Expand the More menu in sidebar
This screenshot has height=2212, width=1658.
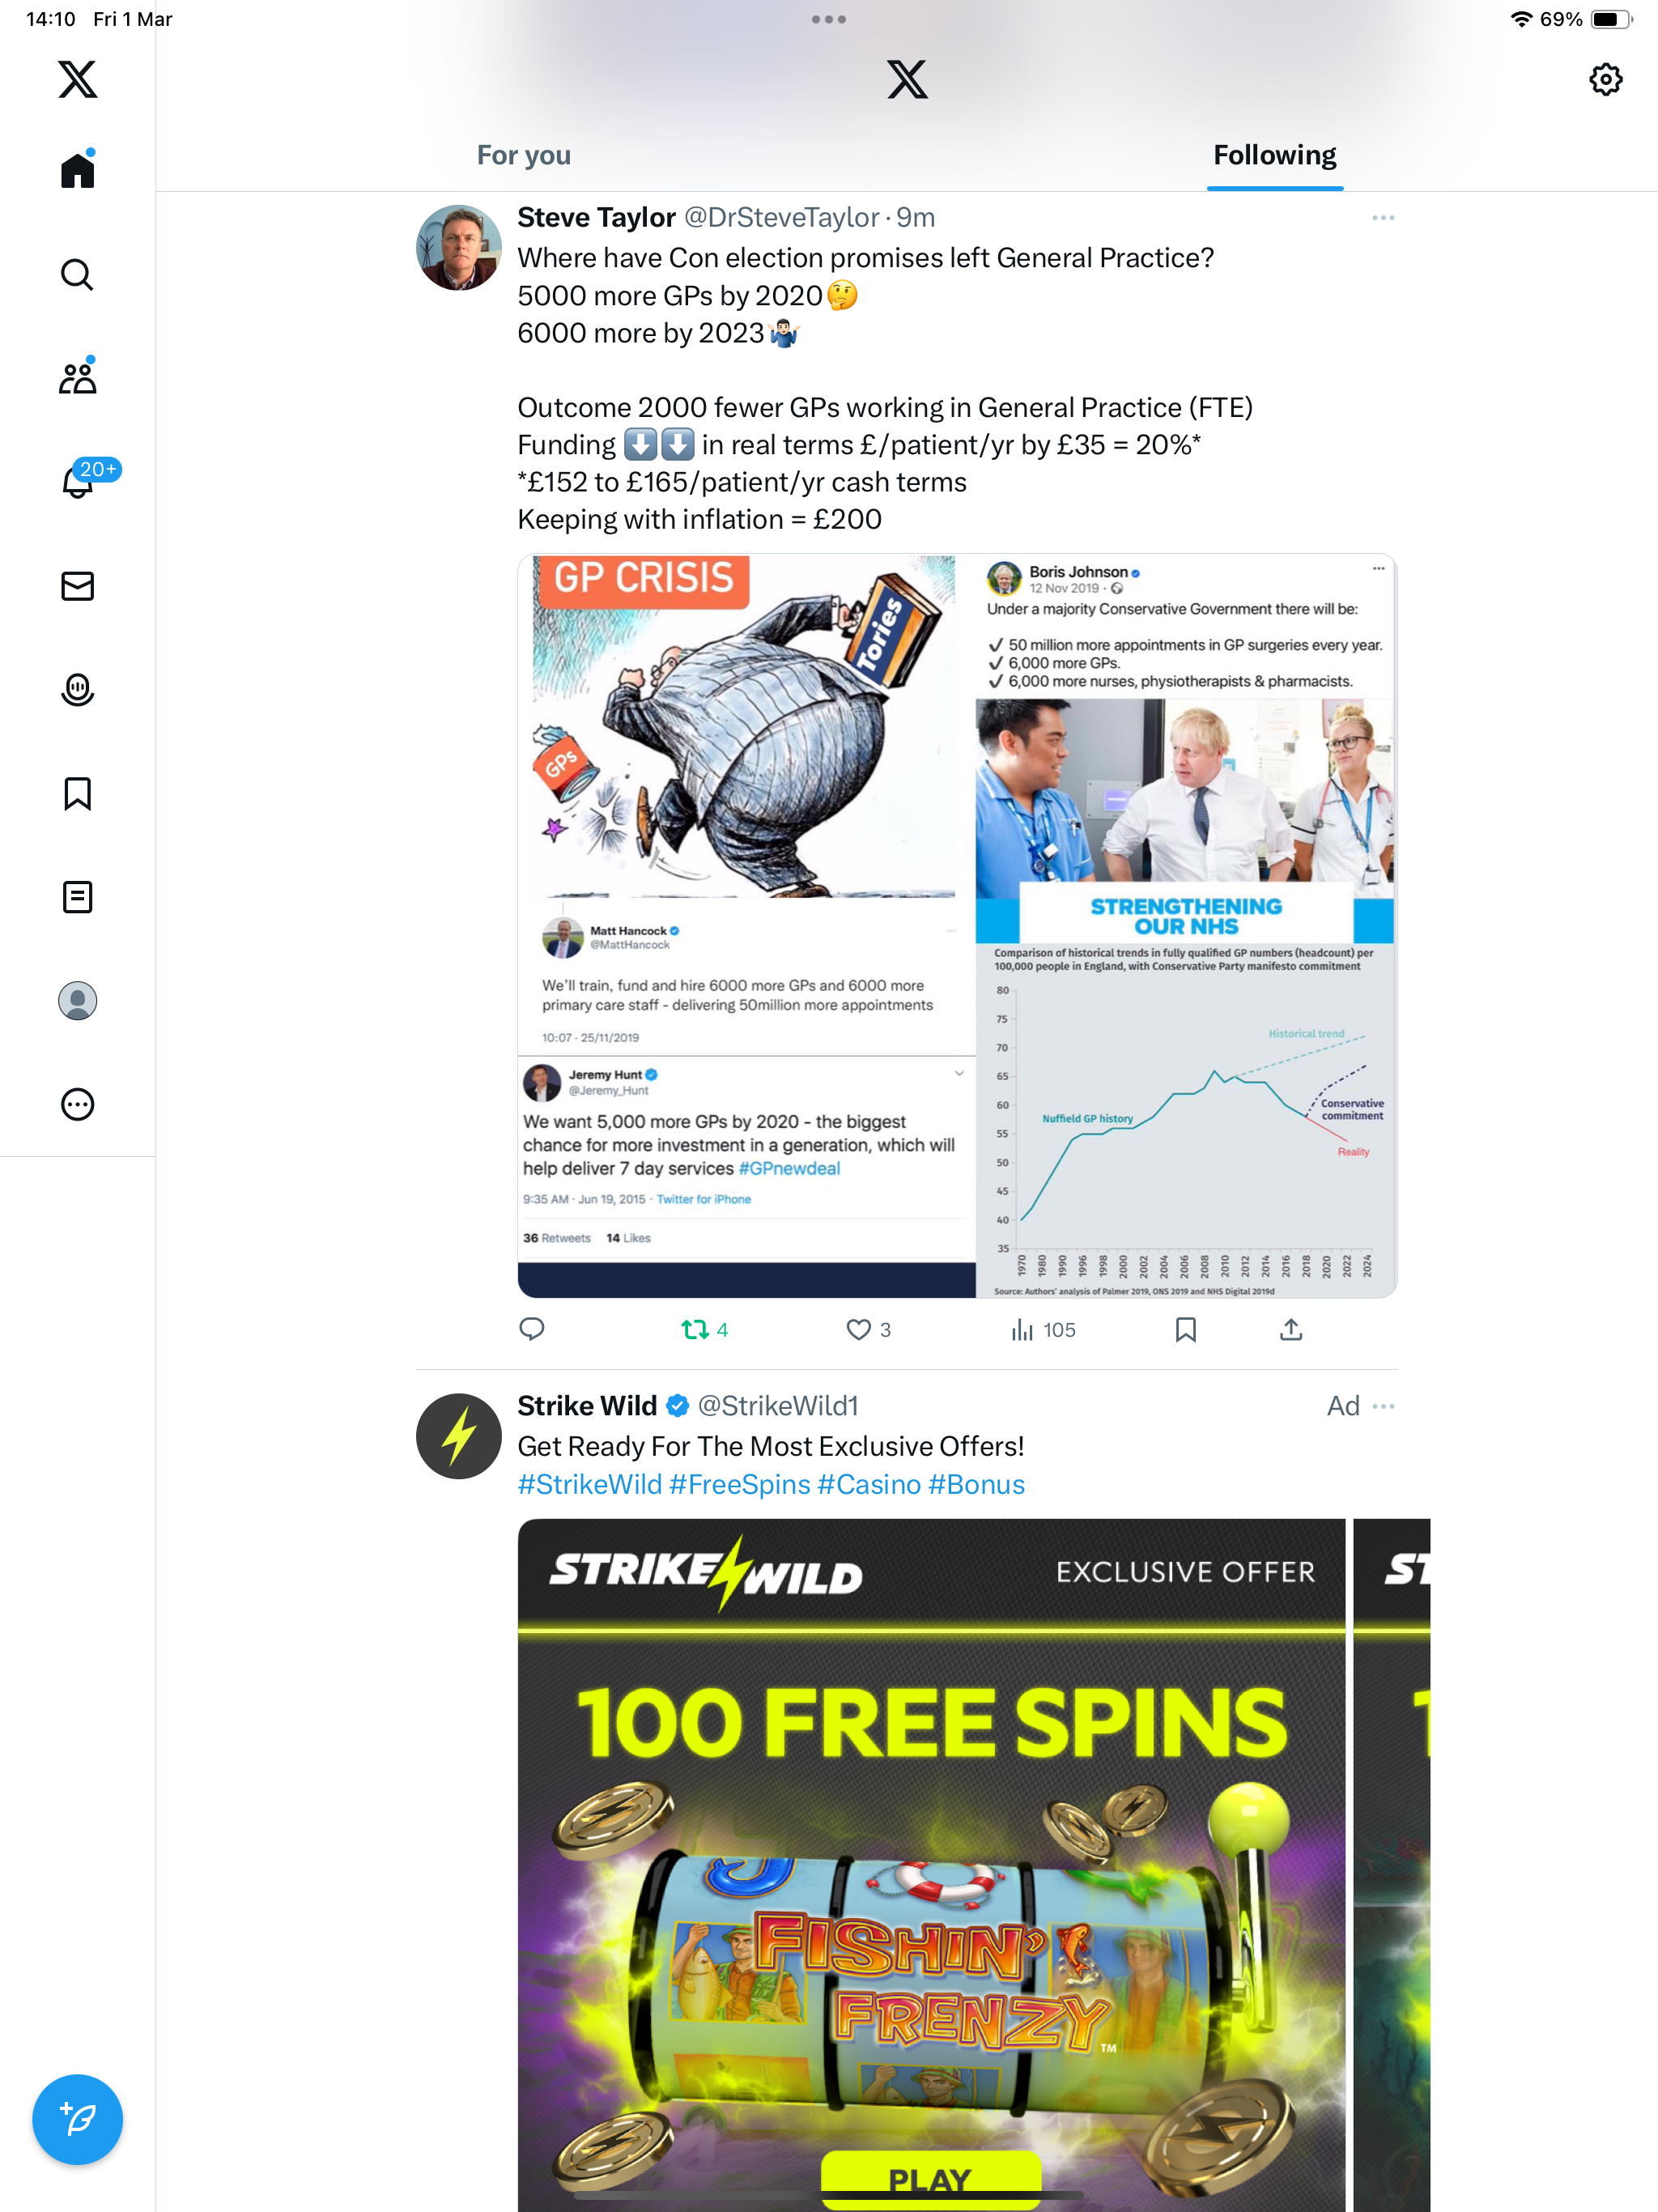tap(77, 1104)
